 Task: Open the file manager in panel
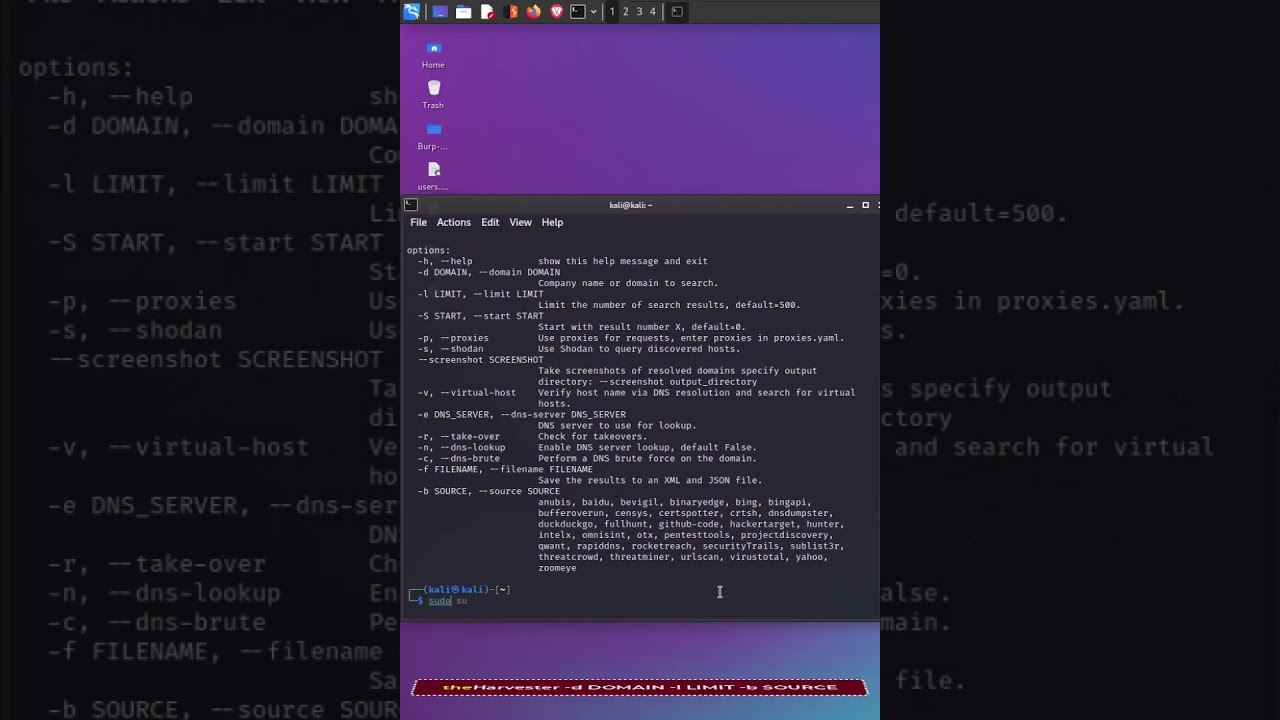tap(463, 11)
